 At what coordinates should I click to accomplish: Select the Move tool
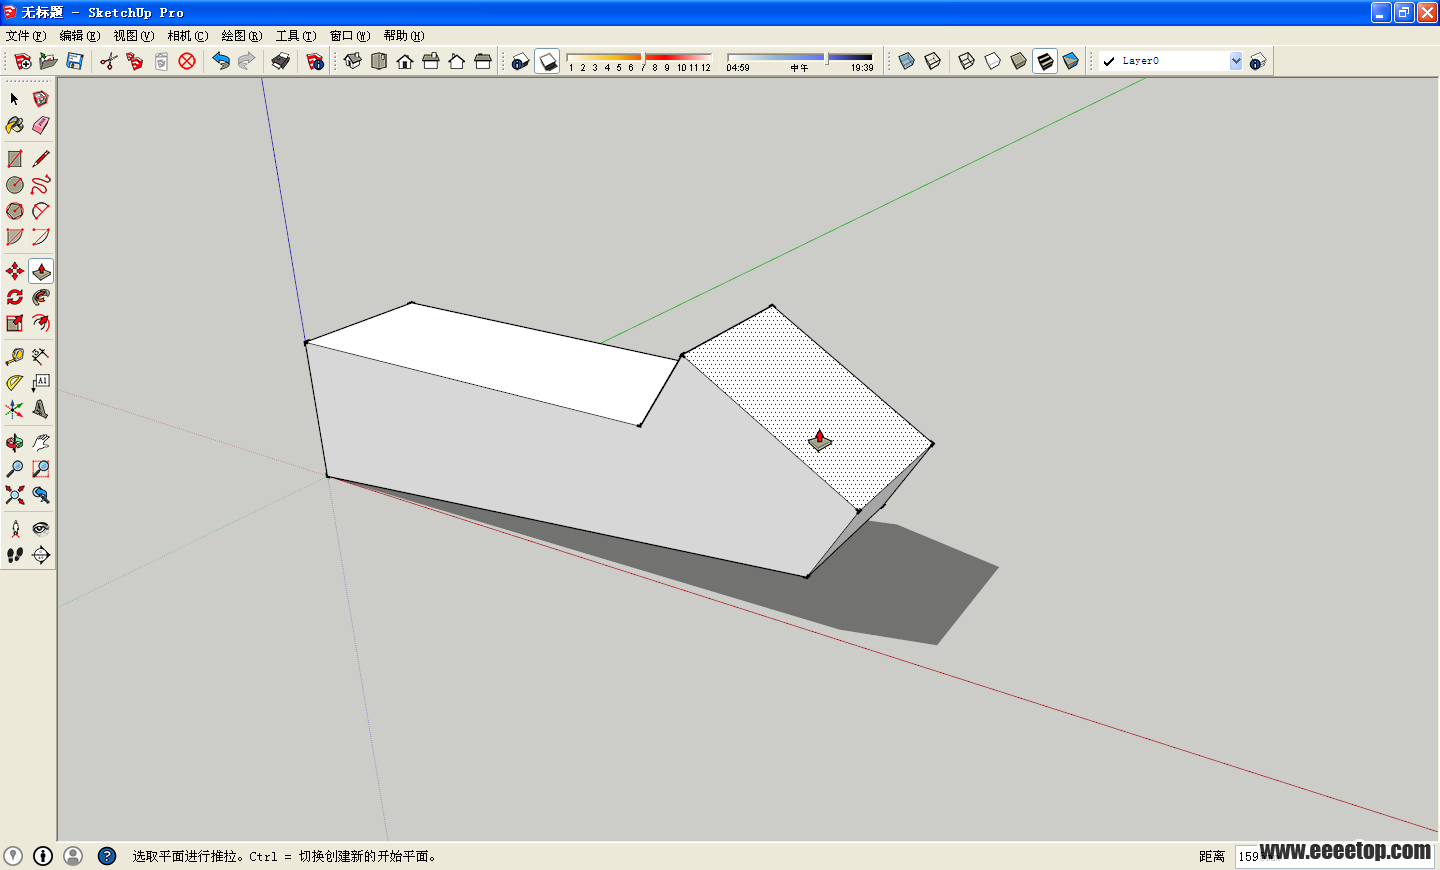tap(15, 271)
